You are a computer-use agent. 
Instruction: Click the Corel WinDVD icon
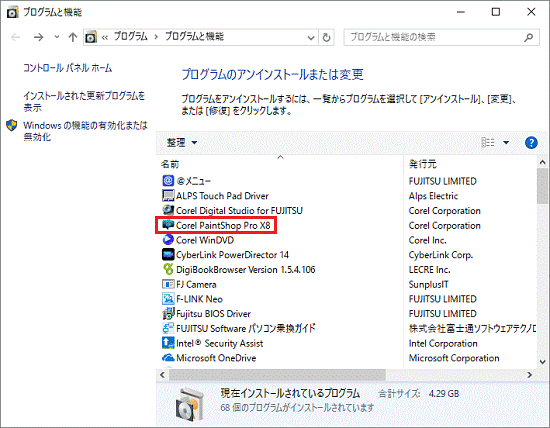[168, 240]
